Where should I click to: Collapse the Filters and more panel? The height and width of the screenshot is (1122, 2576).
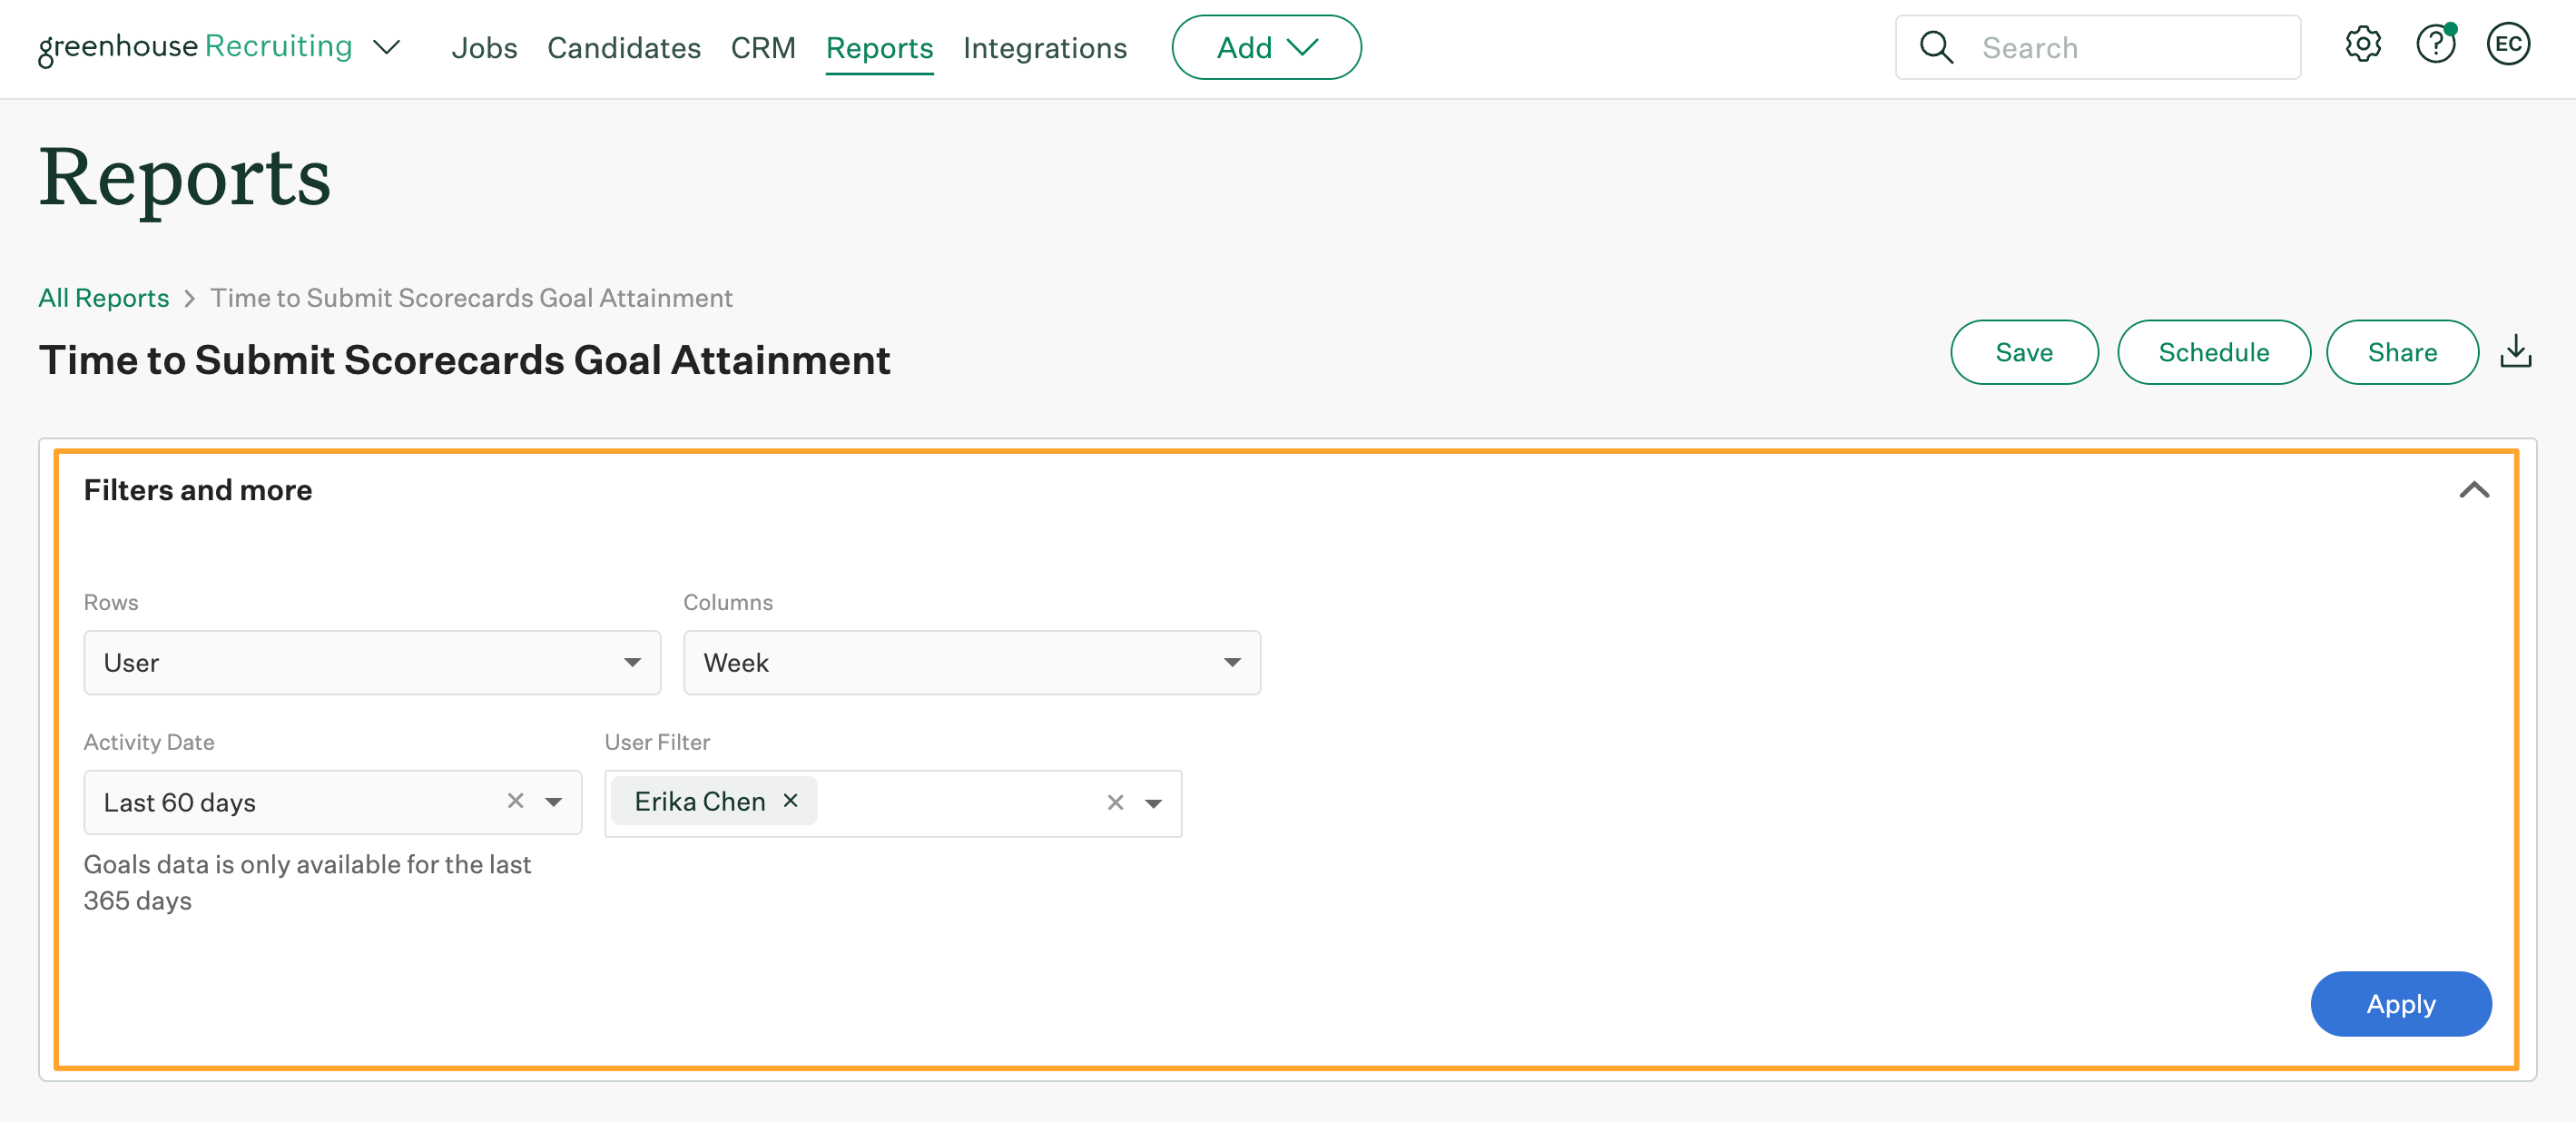click(2476, 487)
